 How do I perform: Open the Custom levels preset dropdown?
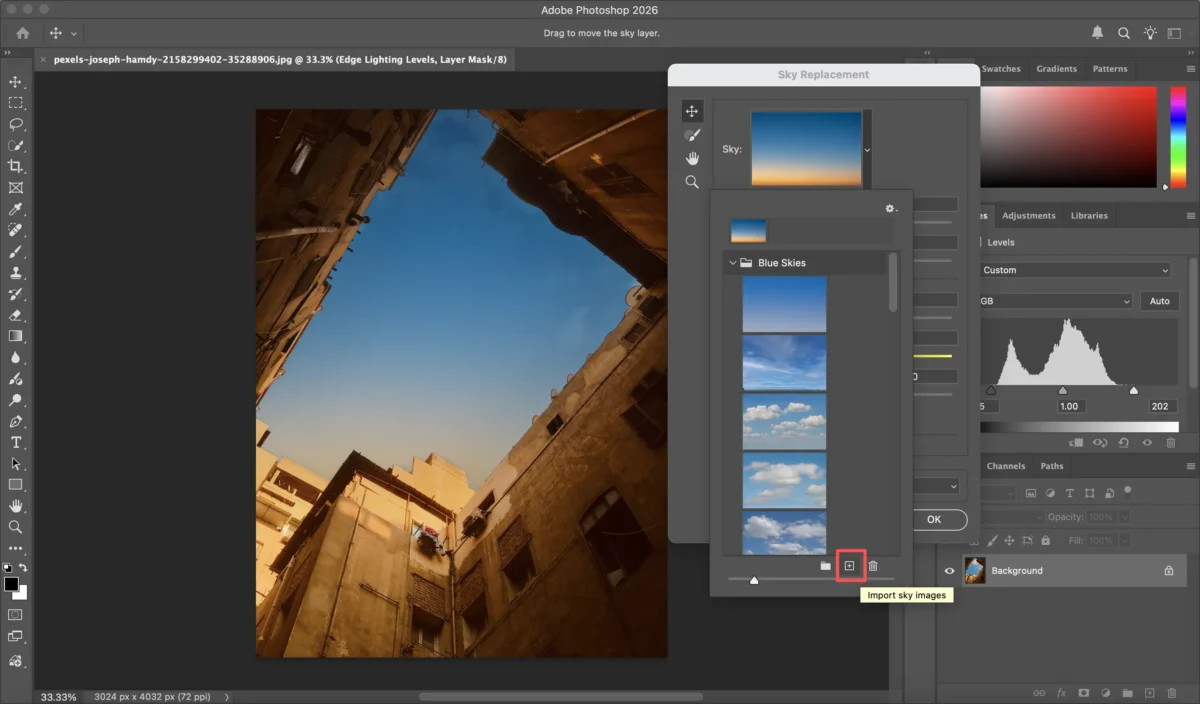point(1074,270)
